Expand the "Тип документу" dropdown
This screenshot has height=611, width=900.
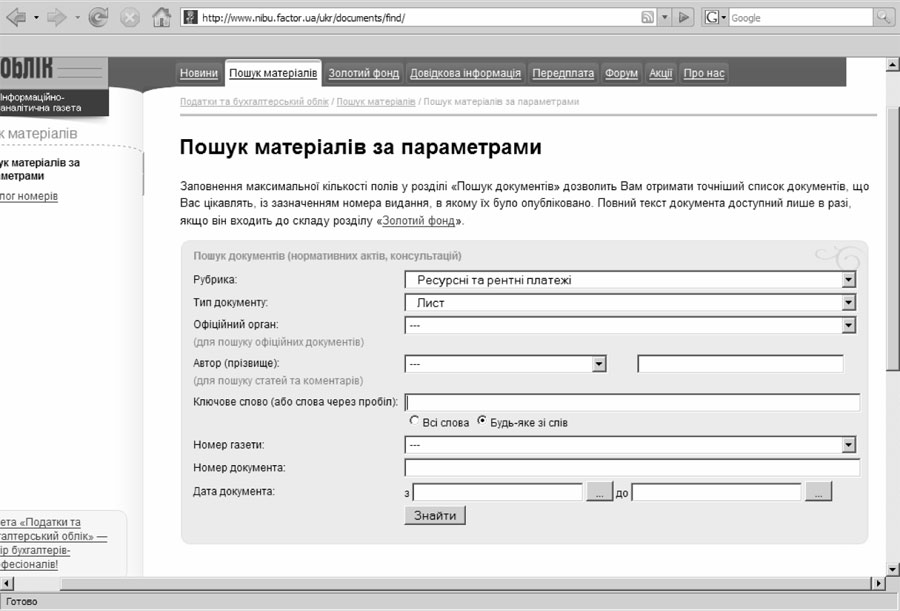click(848, 302)
